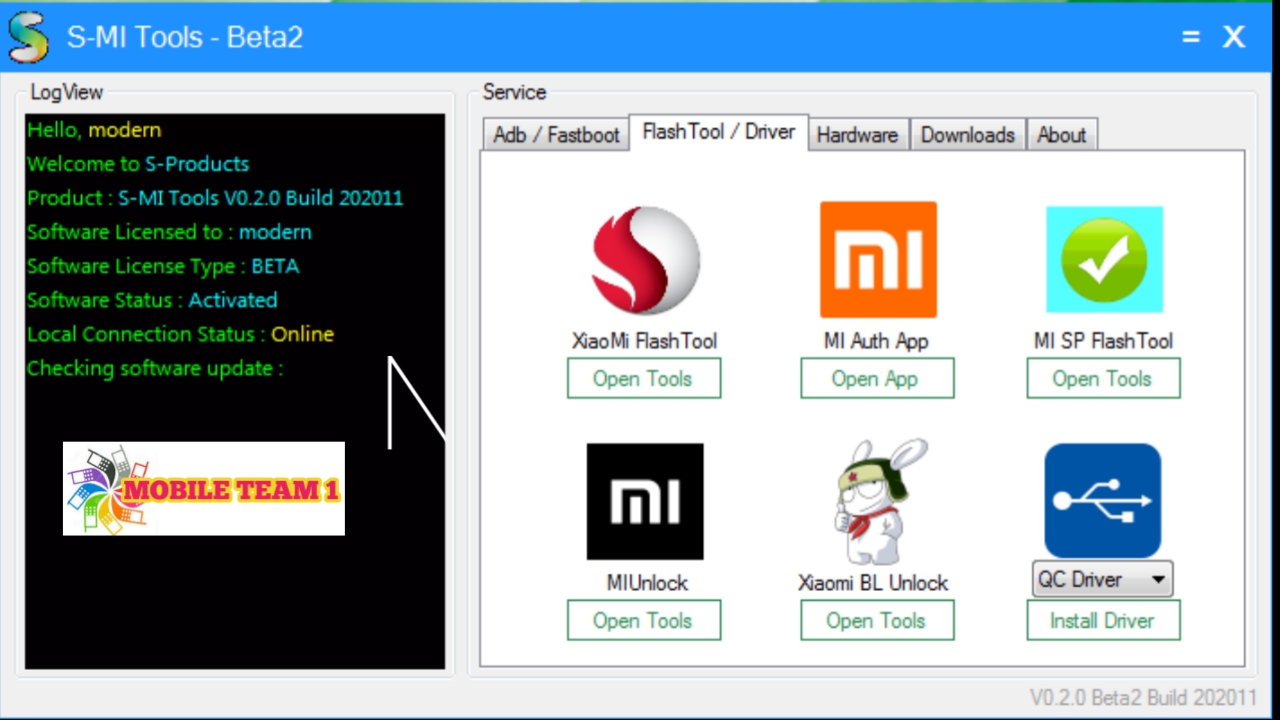The height and width of the screenshot is (720, 1280).
Task: Open the QC Driver selection dropdown
Action: pyautogui.click(x=1157, y=579)
